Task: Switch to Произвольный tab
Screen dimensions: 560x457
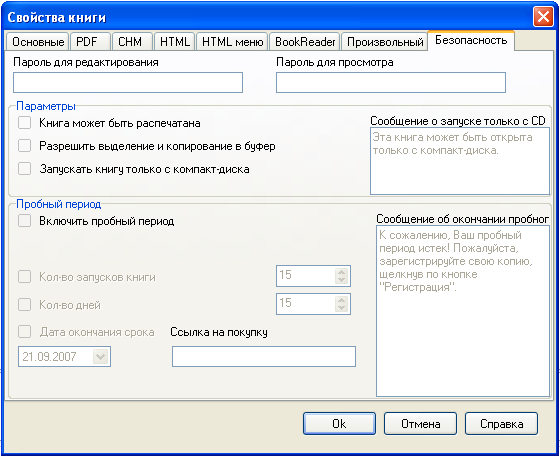Action: (385, 42)
